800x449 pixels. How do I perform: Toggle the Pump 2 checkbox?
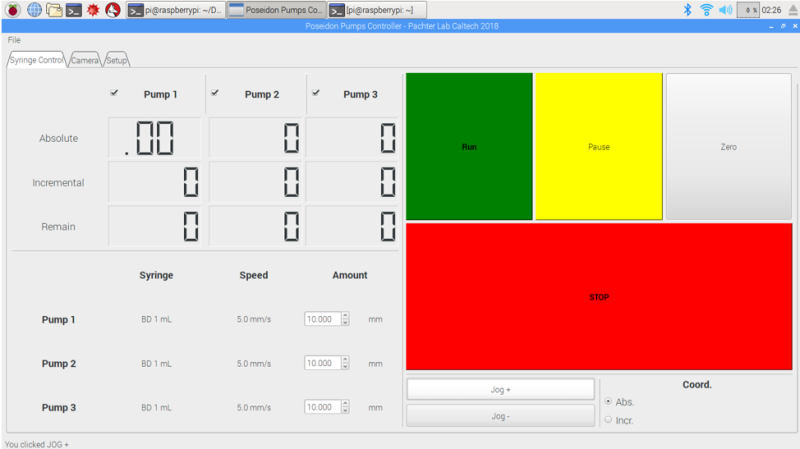(x=215, y=93)
